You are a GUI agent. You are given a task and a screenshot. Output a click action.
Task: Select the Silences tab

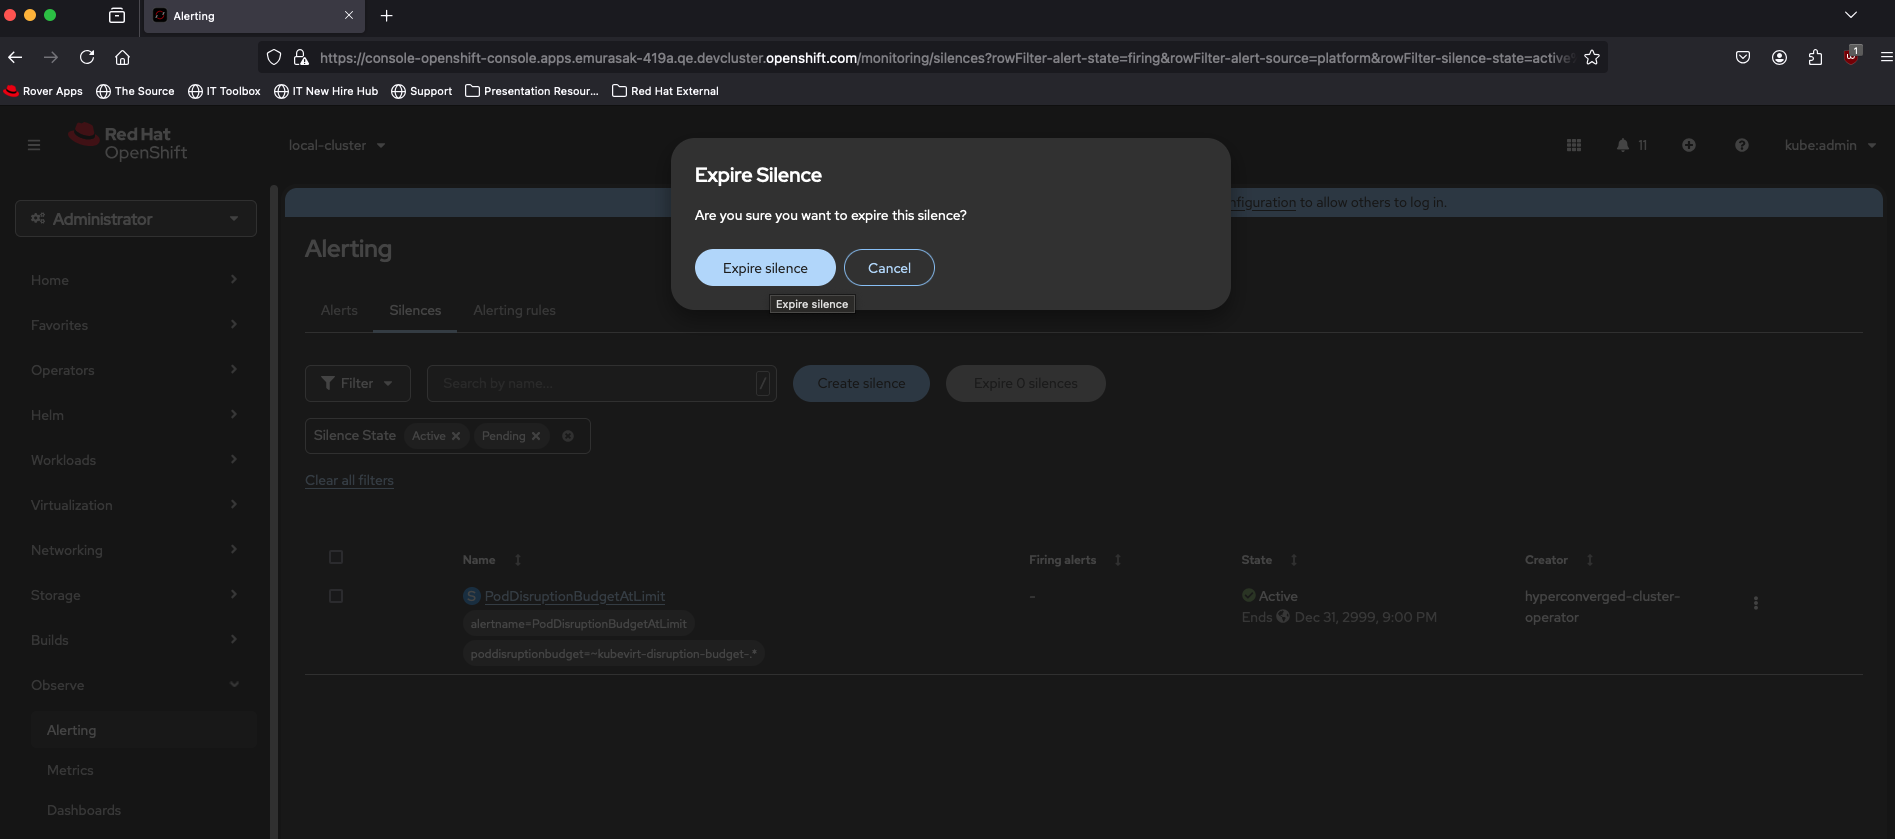(x=415, y=310)
